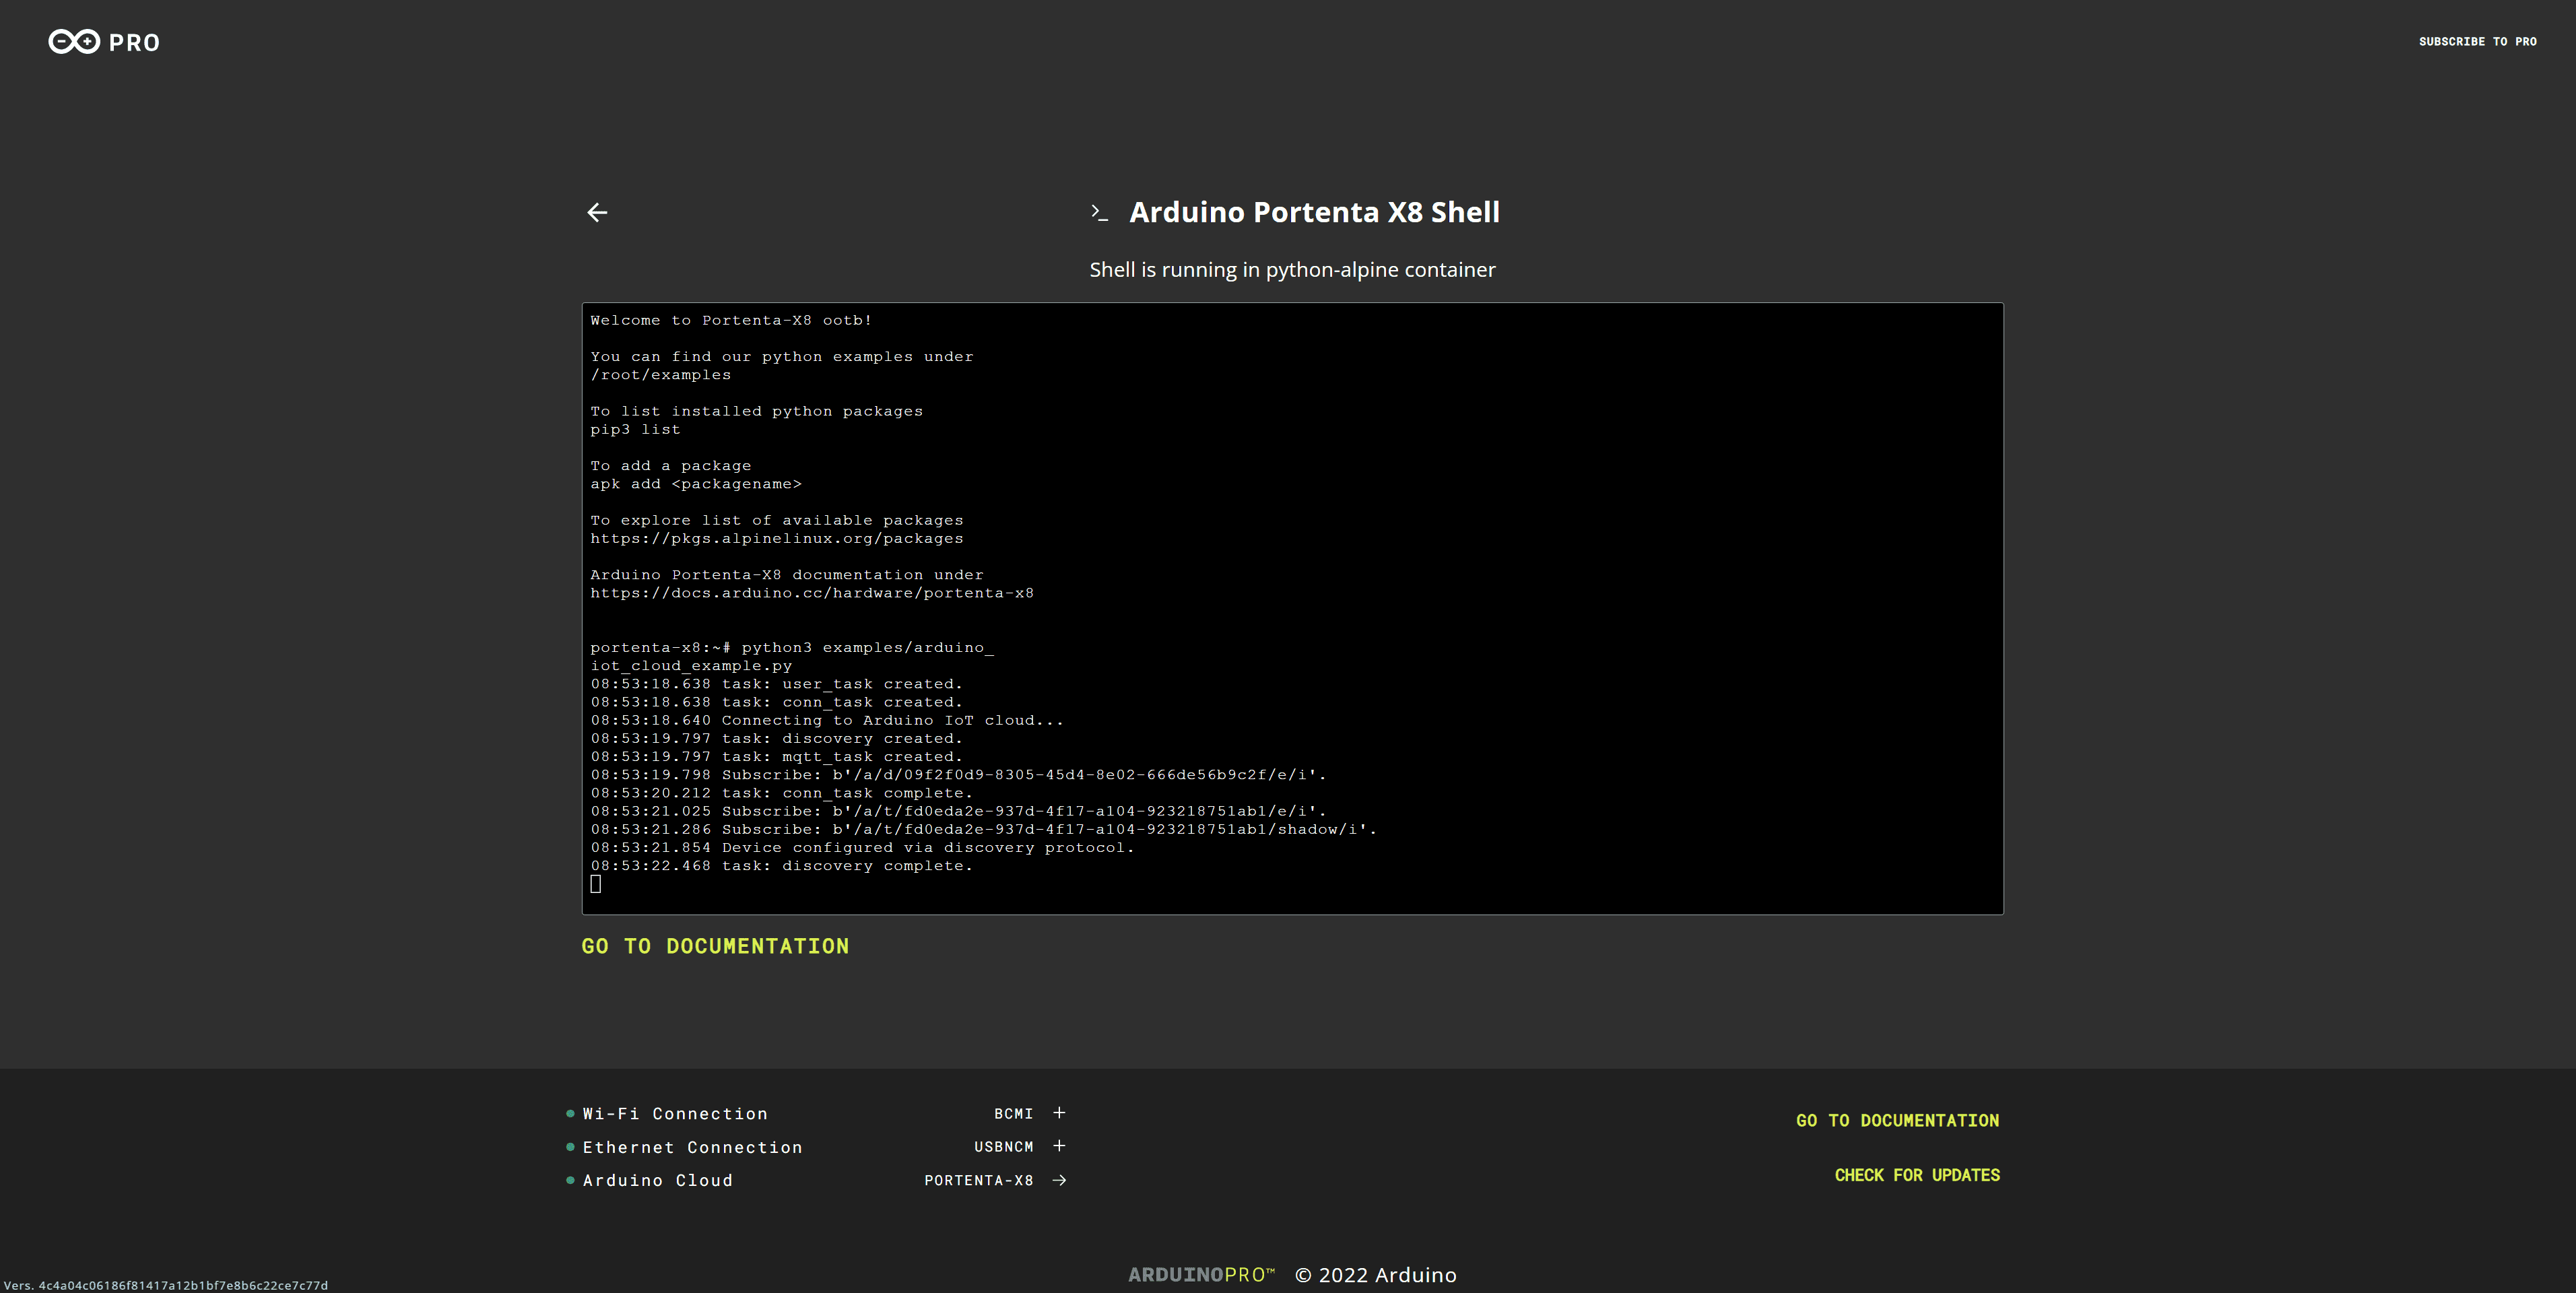Click the Wi-Fi Connection label

[x=675, y=1113]
